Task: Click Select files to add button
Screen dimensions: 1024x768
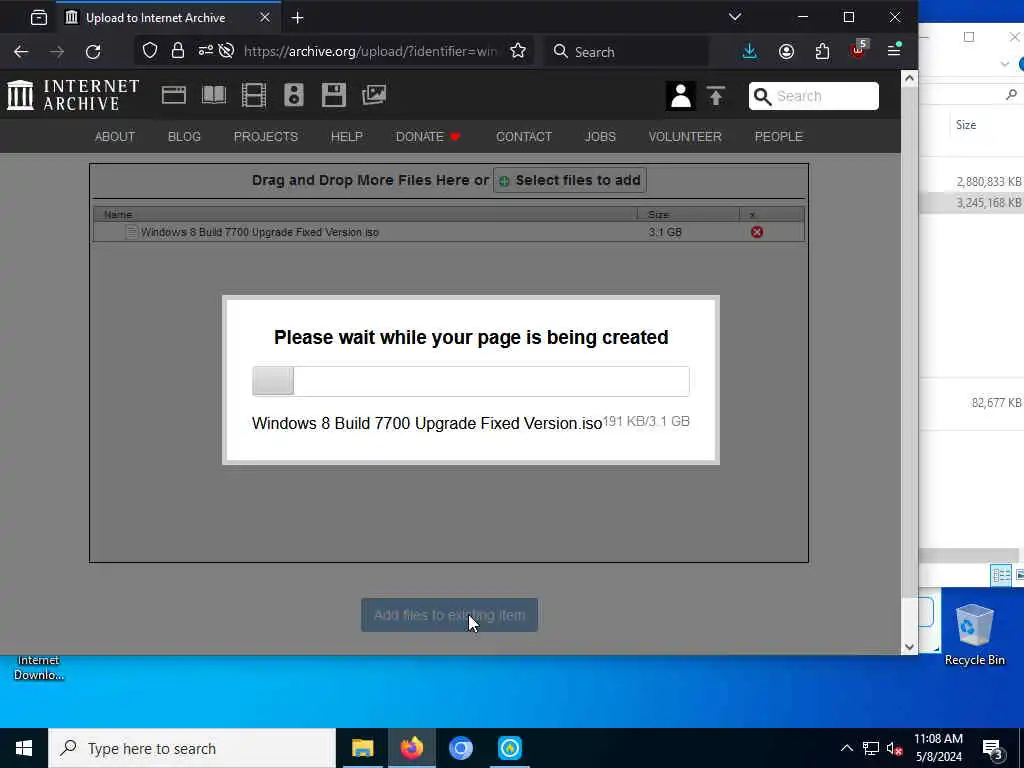Action: (570, 180)
